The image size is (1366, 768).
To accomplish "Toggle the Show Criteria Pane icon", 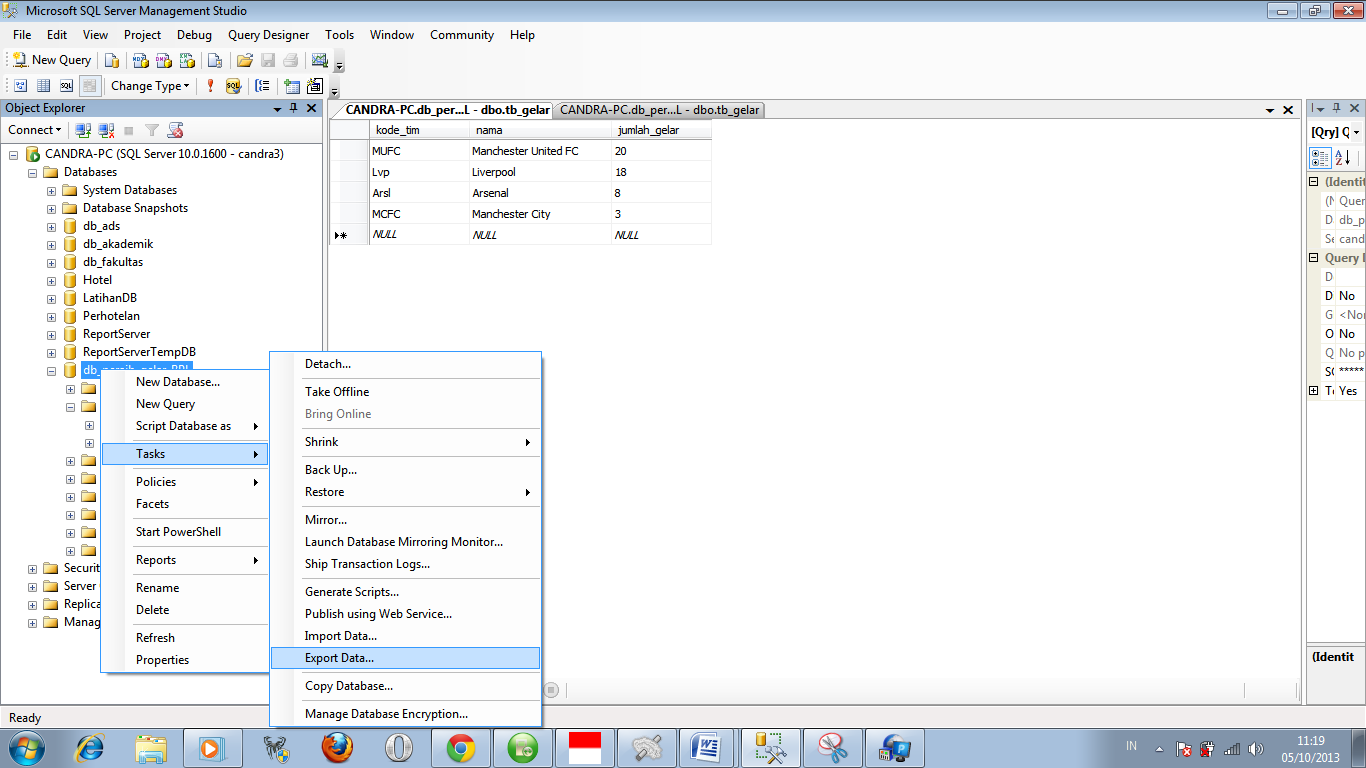I will 45,86.
